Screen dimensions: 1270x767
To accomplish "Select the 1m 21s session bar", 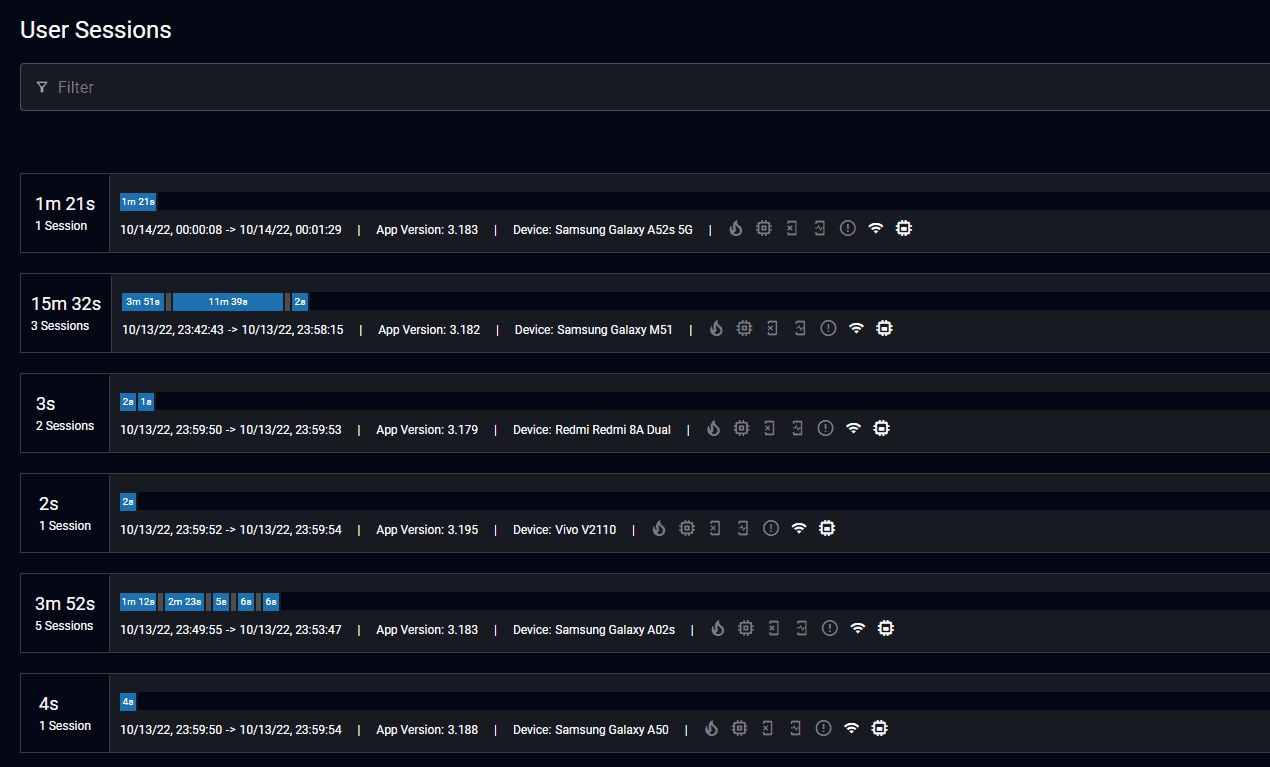I will point(138,202).
